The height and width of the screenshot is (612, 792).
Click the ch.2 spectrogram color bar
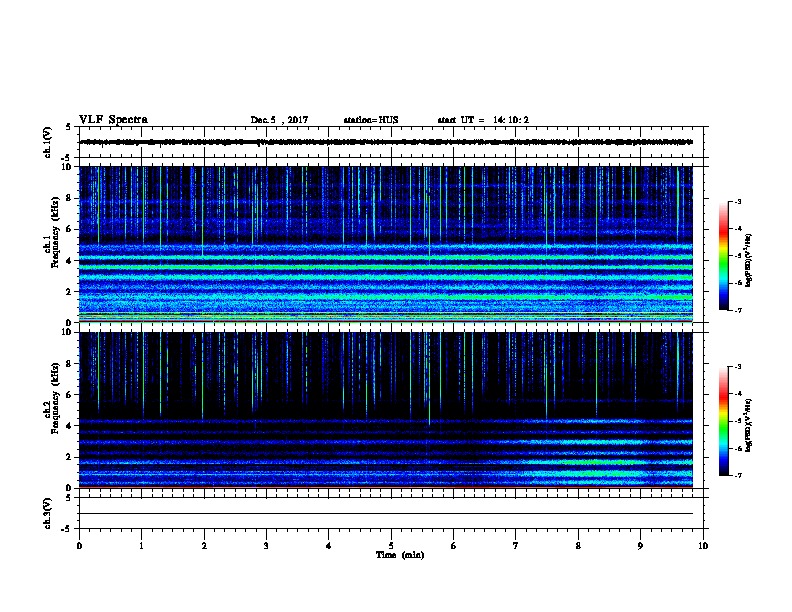click(x=724, y=421)
